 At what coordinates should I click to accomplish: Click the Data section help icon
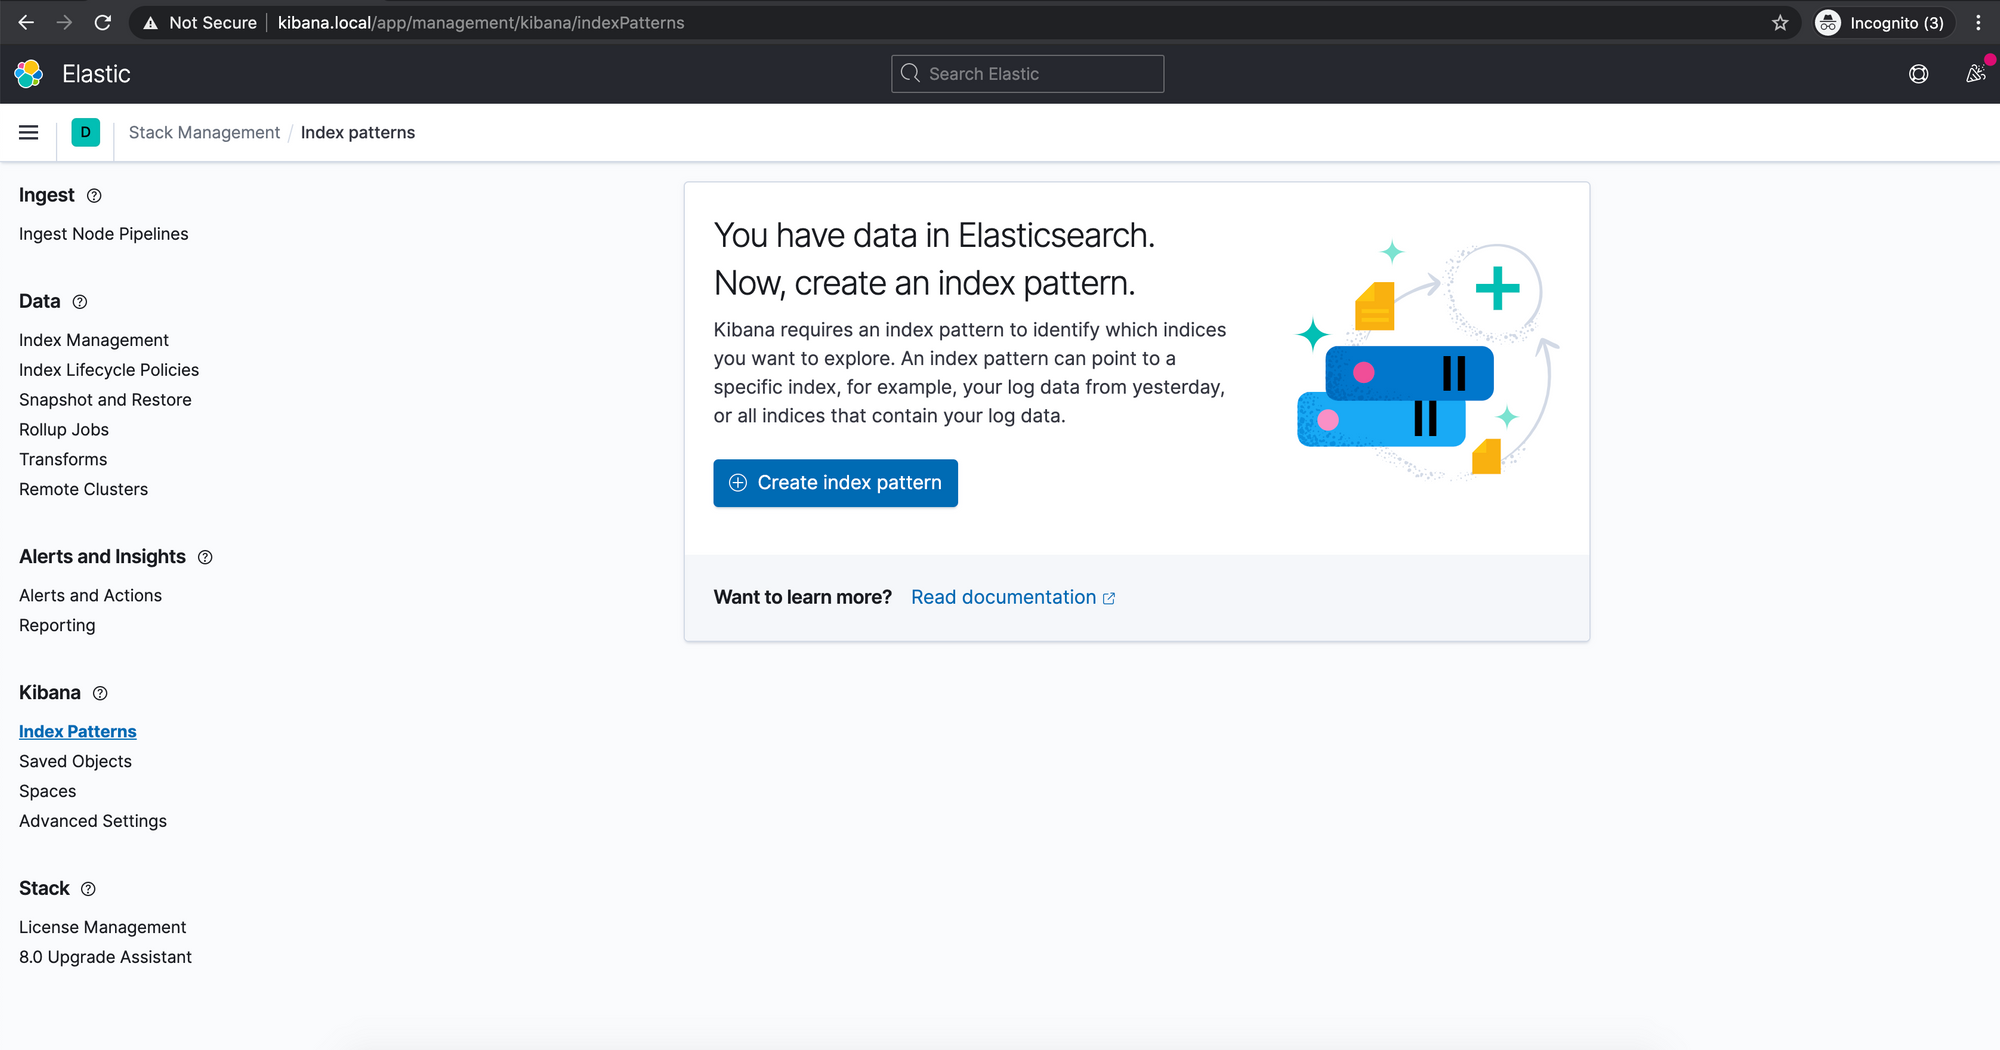pos(80,302)
